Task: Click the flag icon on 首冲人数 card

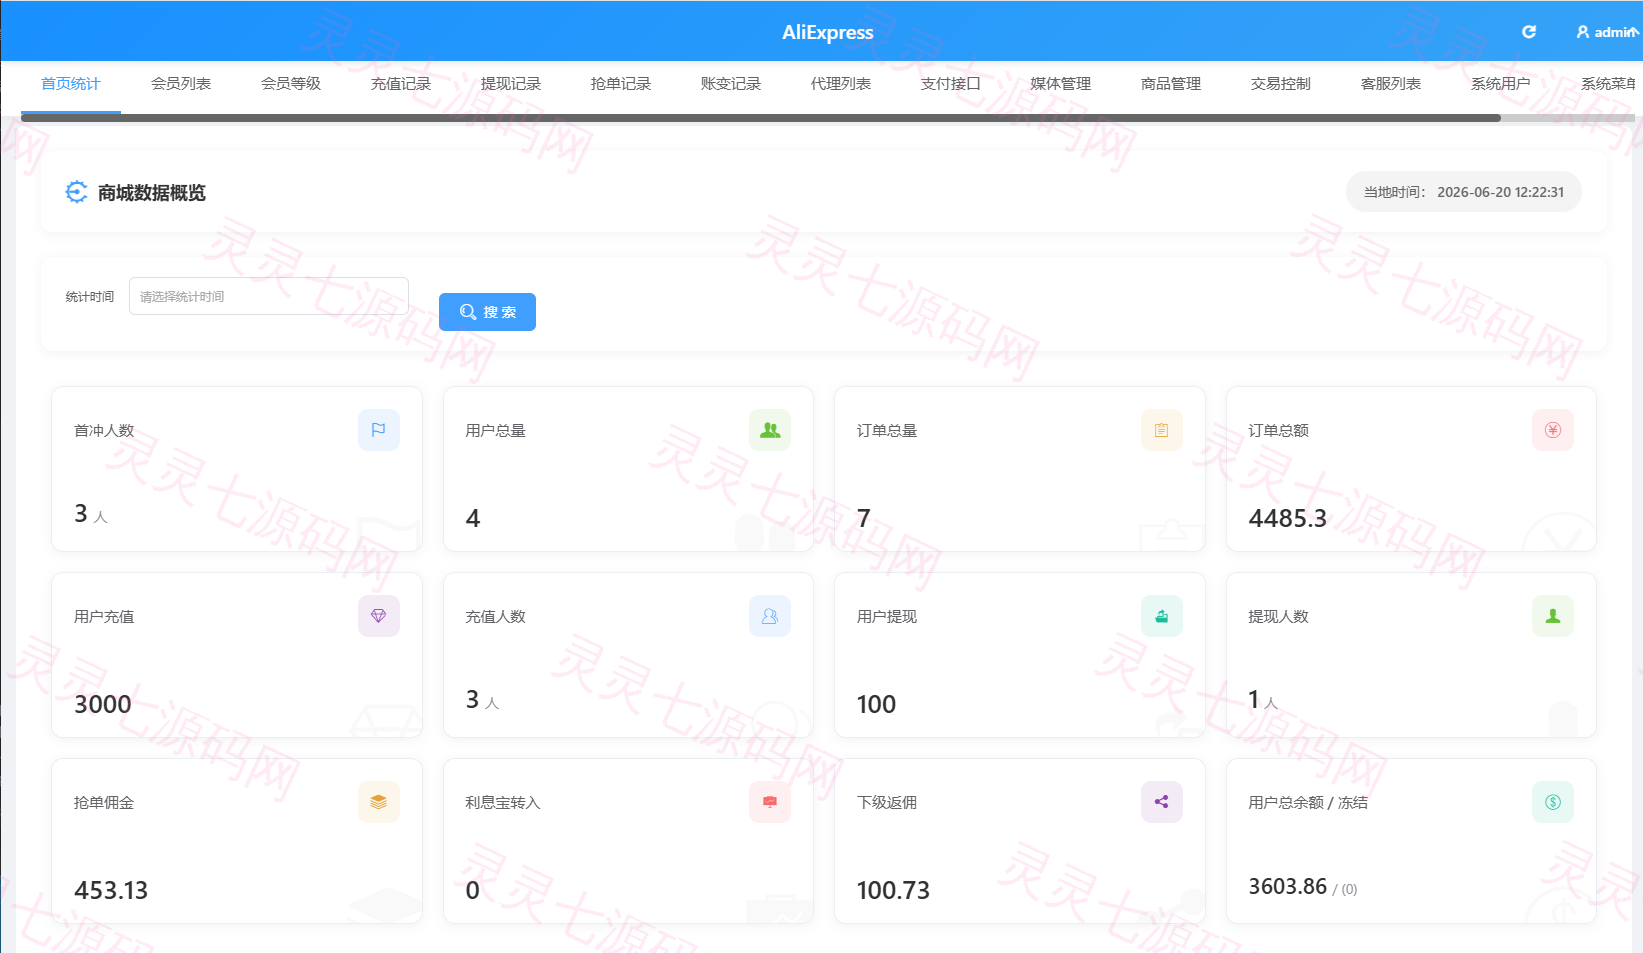Action: point(379,430)
